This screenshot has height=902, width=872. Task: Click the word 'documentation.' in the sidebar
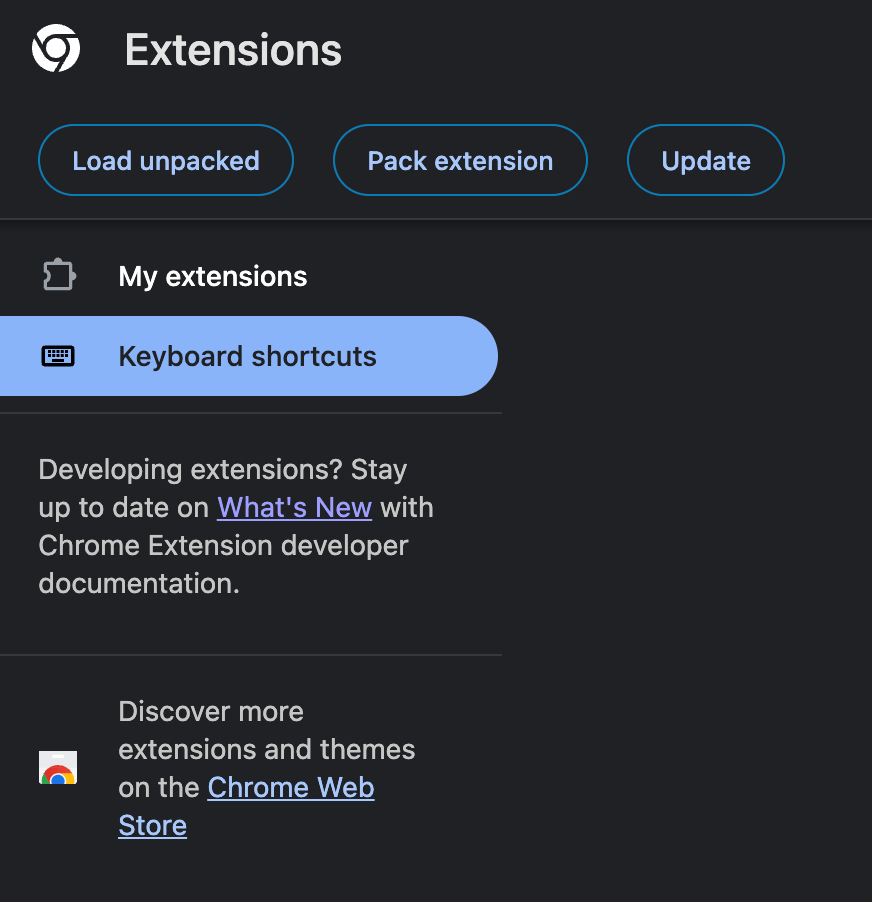coord(139,583)
